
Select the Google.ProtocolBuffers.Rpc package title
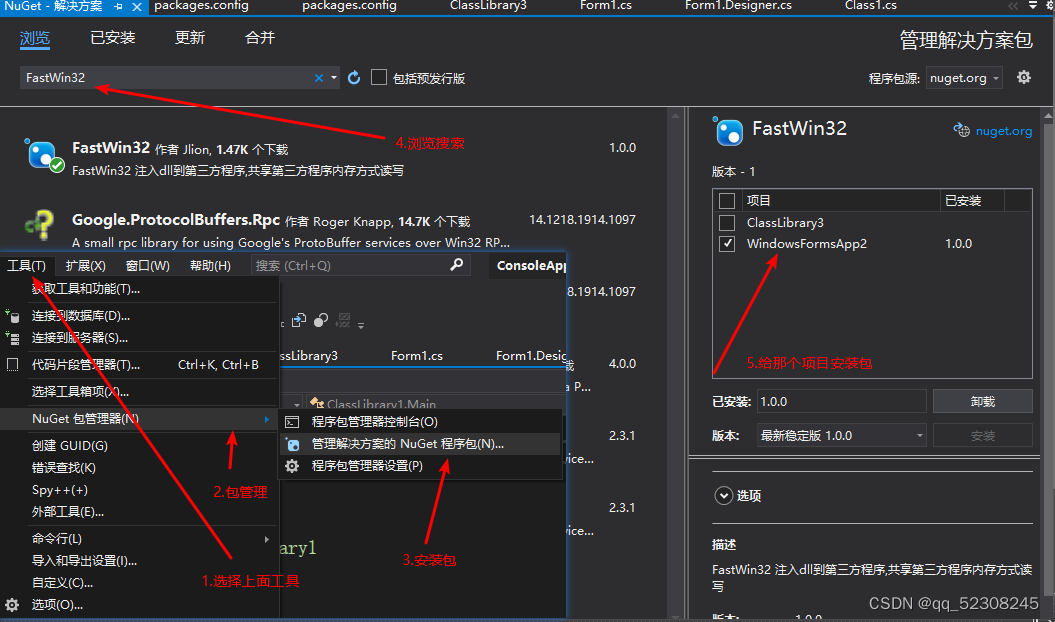[176, 220]
